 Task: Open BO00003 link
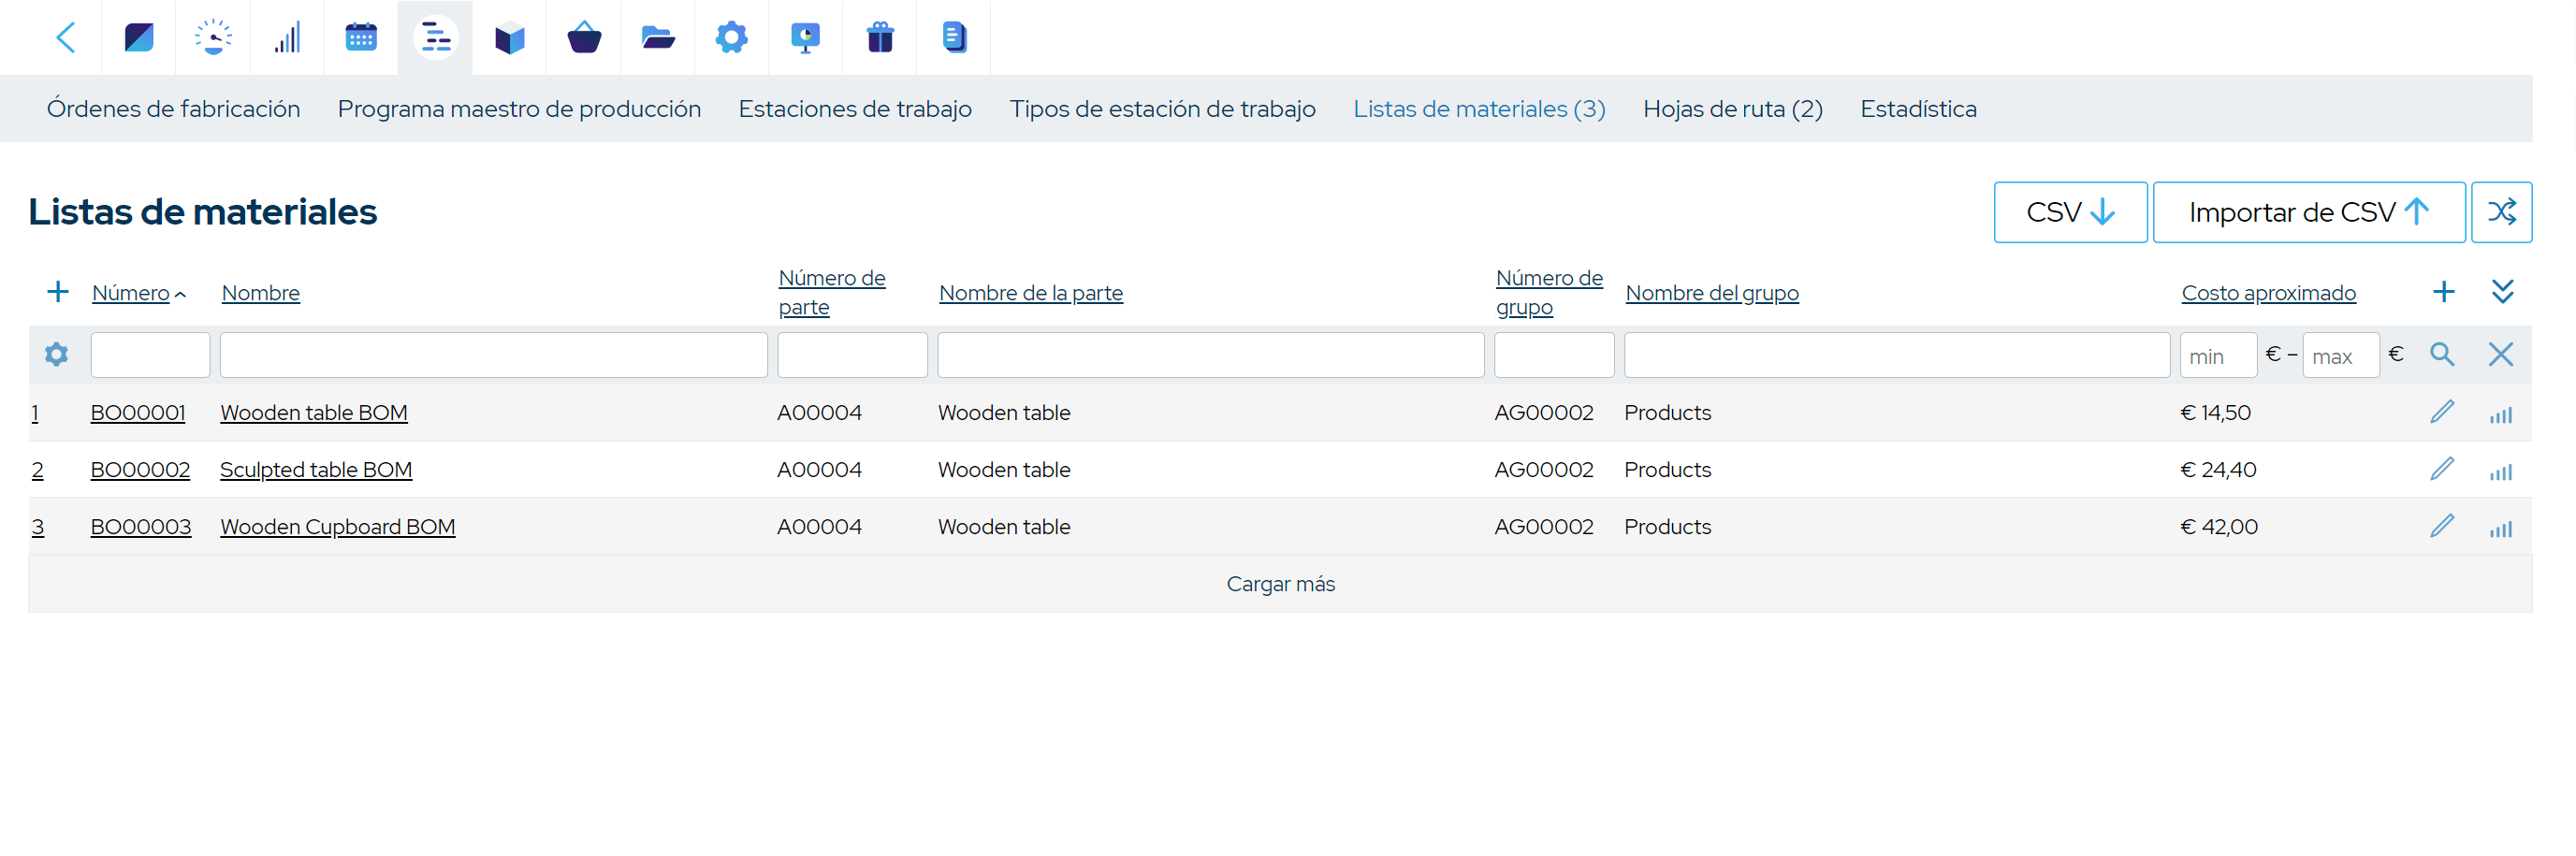[x=141, y=527]
